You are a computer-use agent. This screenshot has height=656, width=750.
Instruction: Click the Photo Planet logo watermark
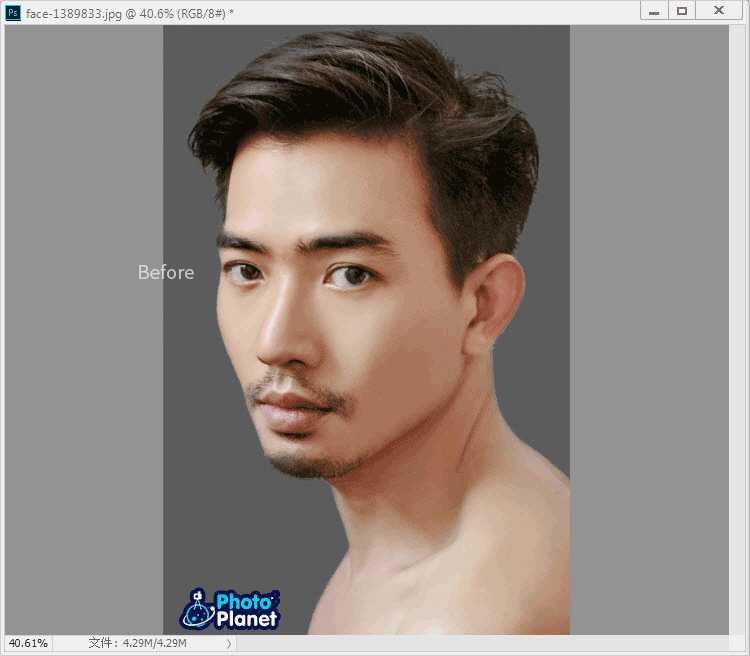231,609
